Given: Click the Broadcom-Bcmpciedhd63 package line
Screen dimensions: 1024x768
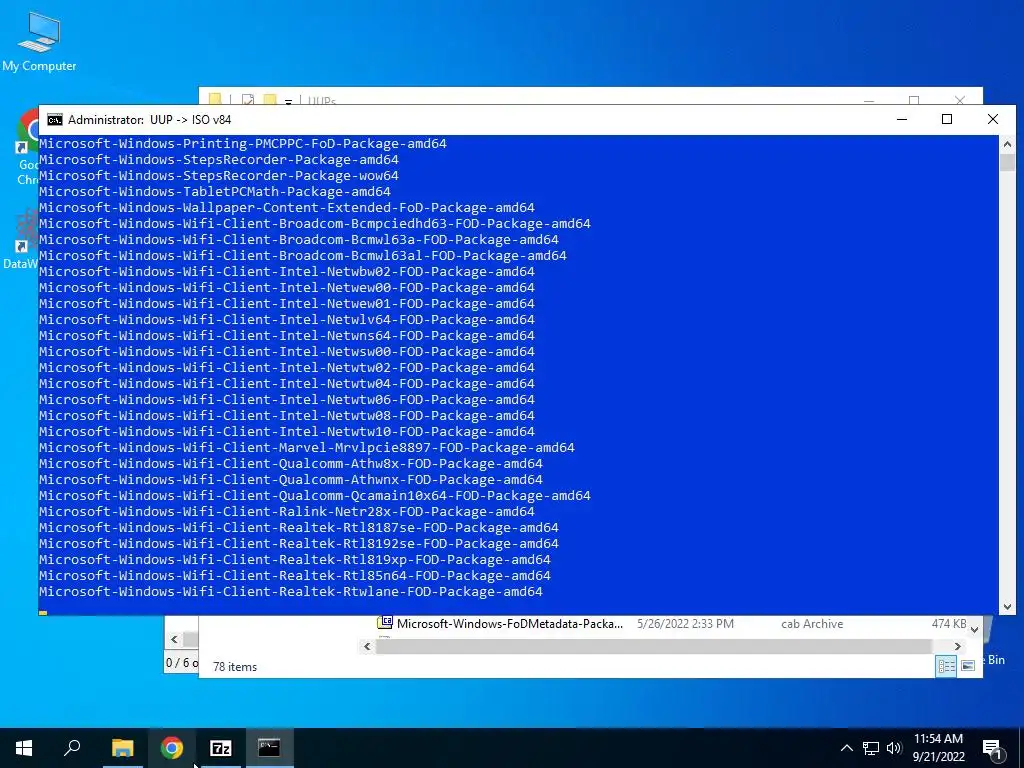Looking at the screenshot, I should 315,223.
